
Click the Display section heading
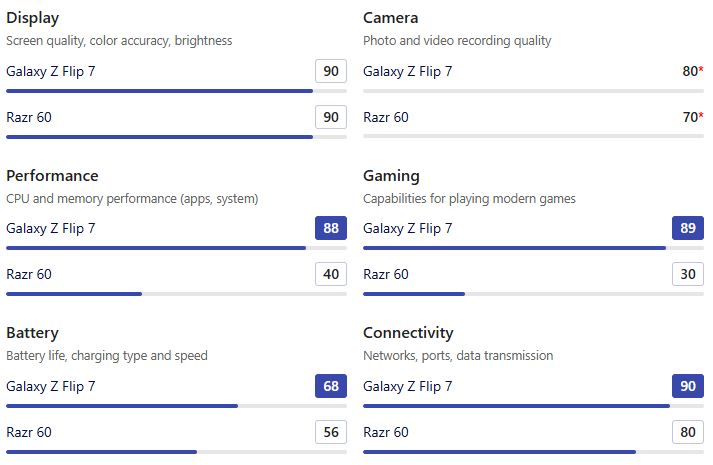33,18
